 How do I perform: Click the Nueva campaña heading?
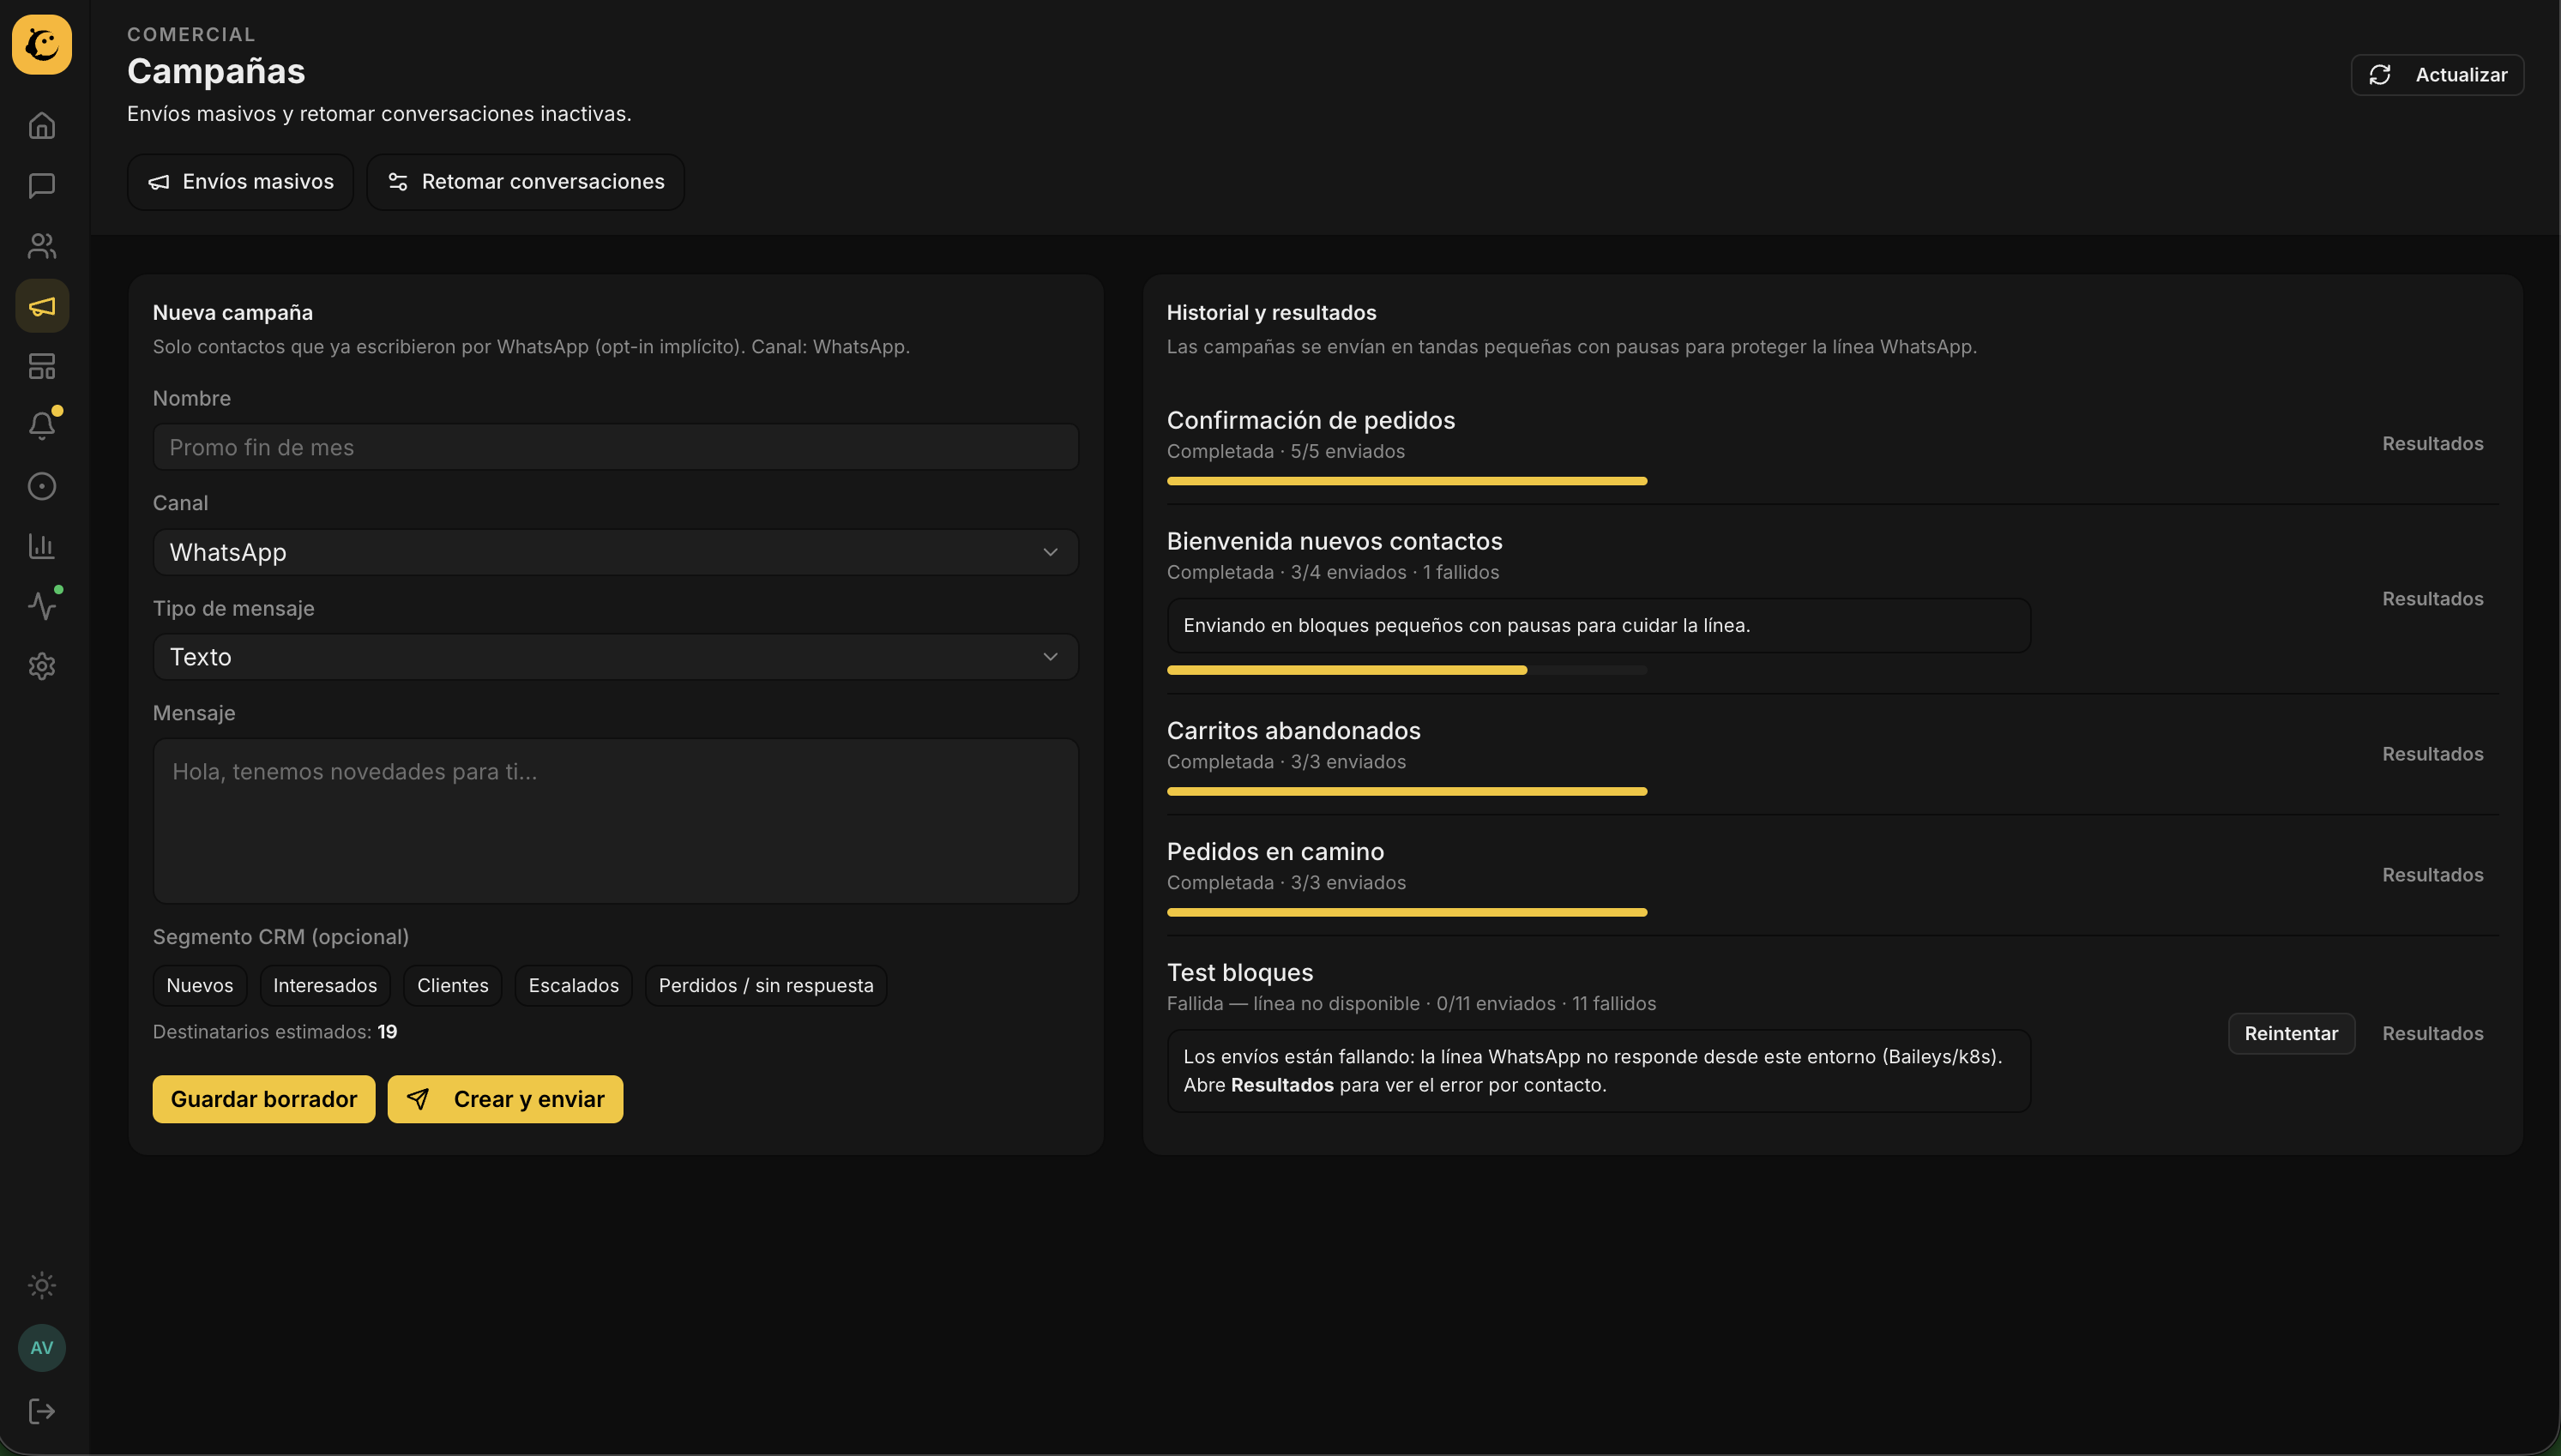(x=233, y=313)
